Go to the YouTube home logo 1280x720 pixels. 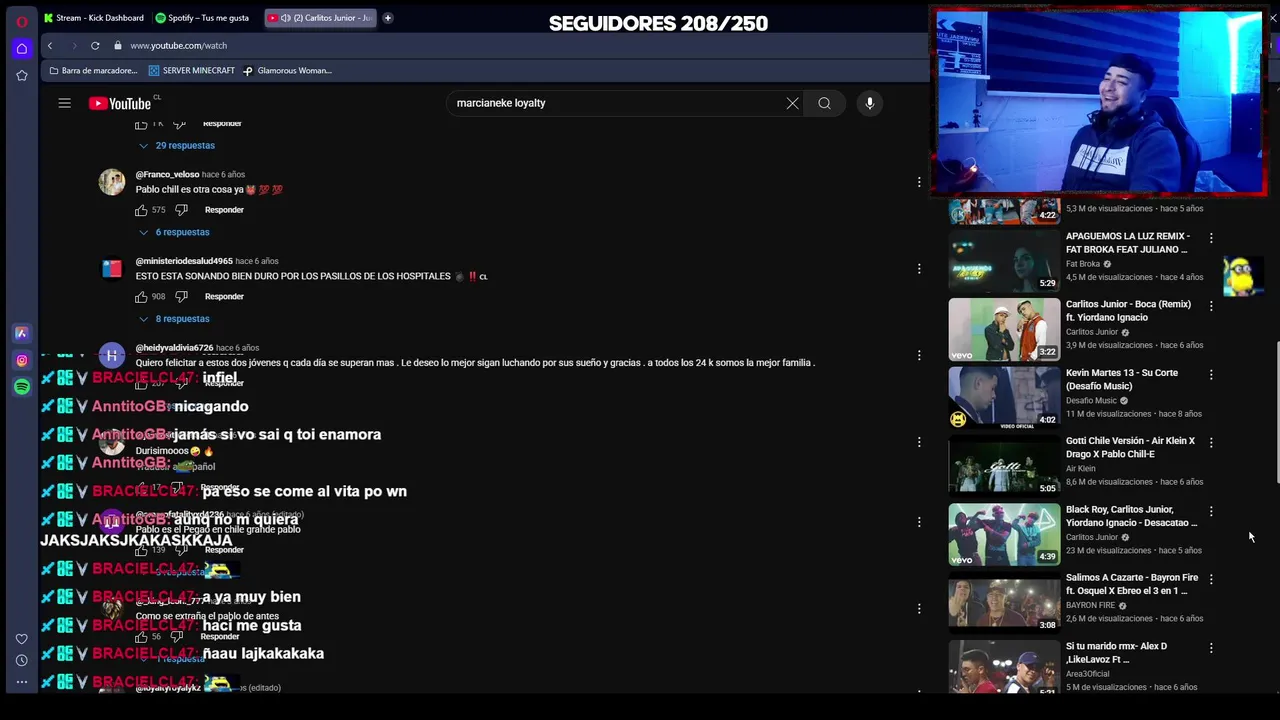(120, 103)
